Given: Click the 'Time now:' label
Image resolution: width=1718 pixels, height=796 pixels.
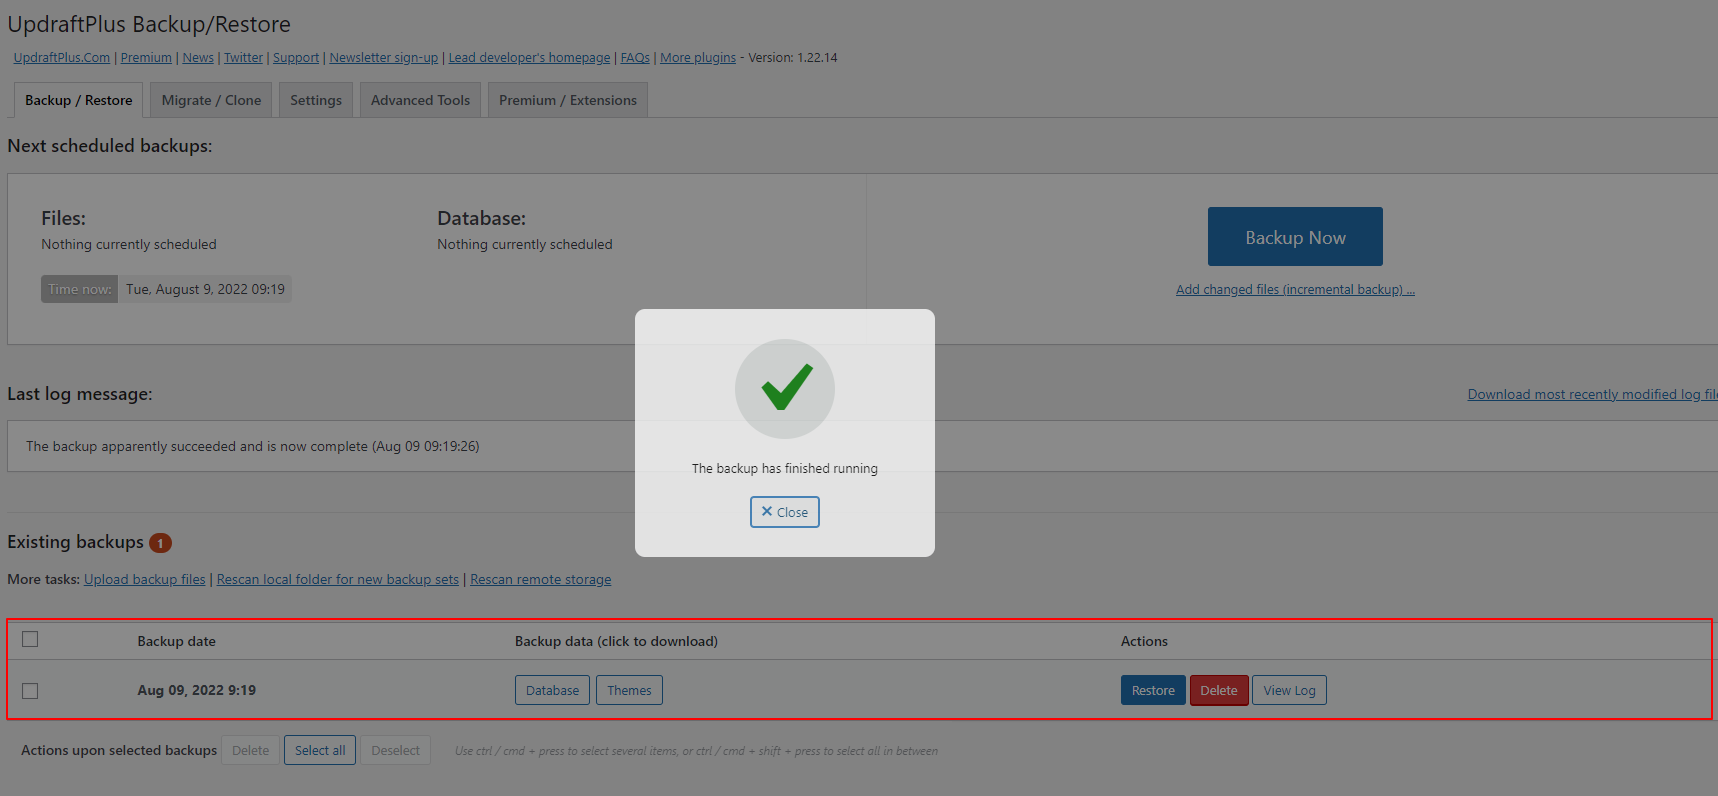Looking at the screenshot, I should (80, 289).
